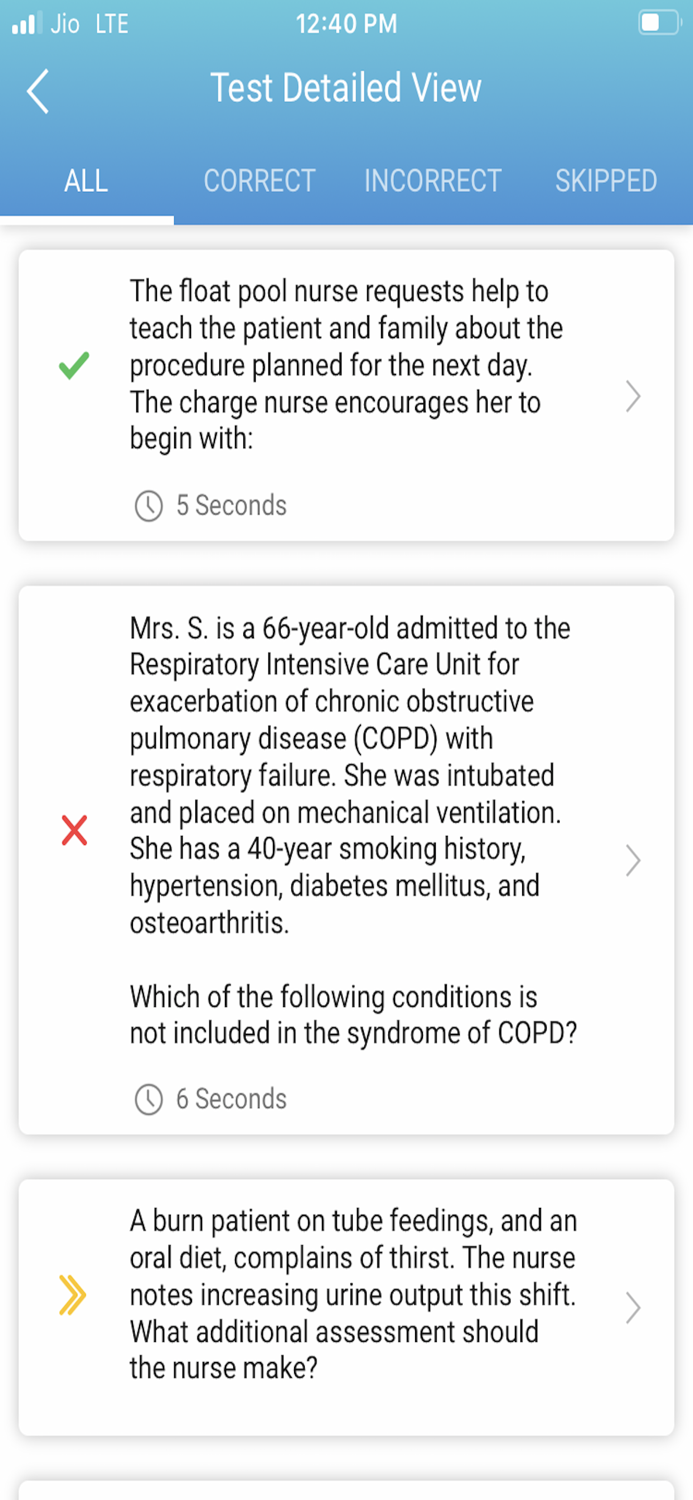Expand the float pool nurse question details
The image size is (693, 1500).
click(632, 397)
